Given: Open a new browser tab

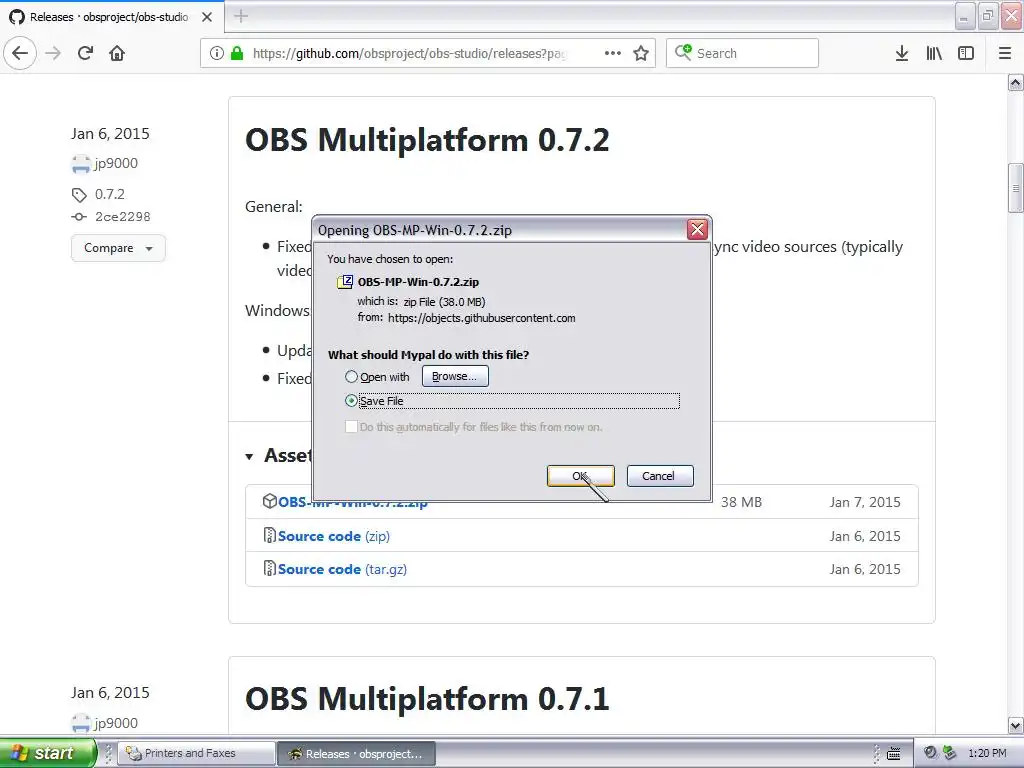Looking at the screenshot, I should coord(241,16).
